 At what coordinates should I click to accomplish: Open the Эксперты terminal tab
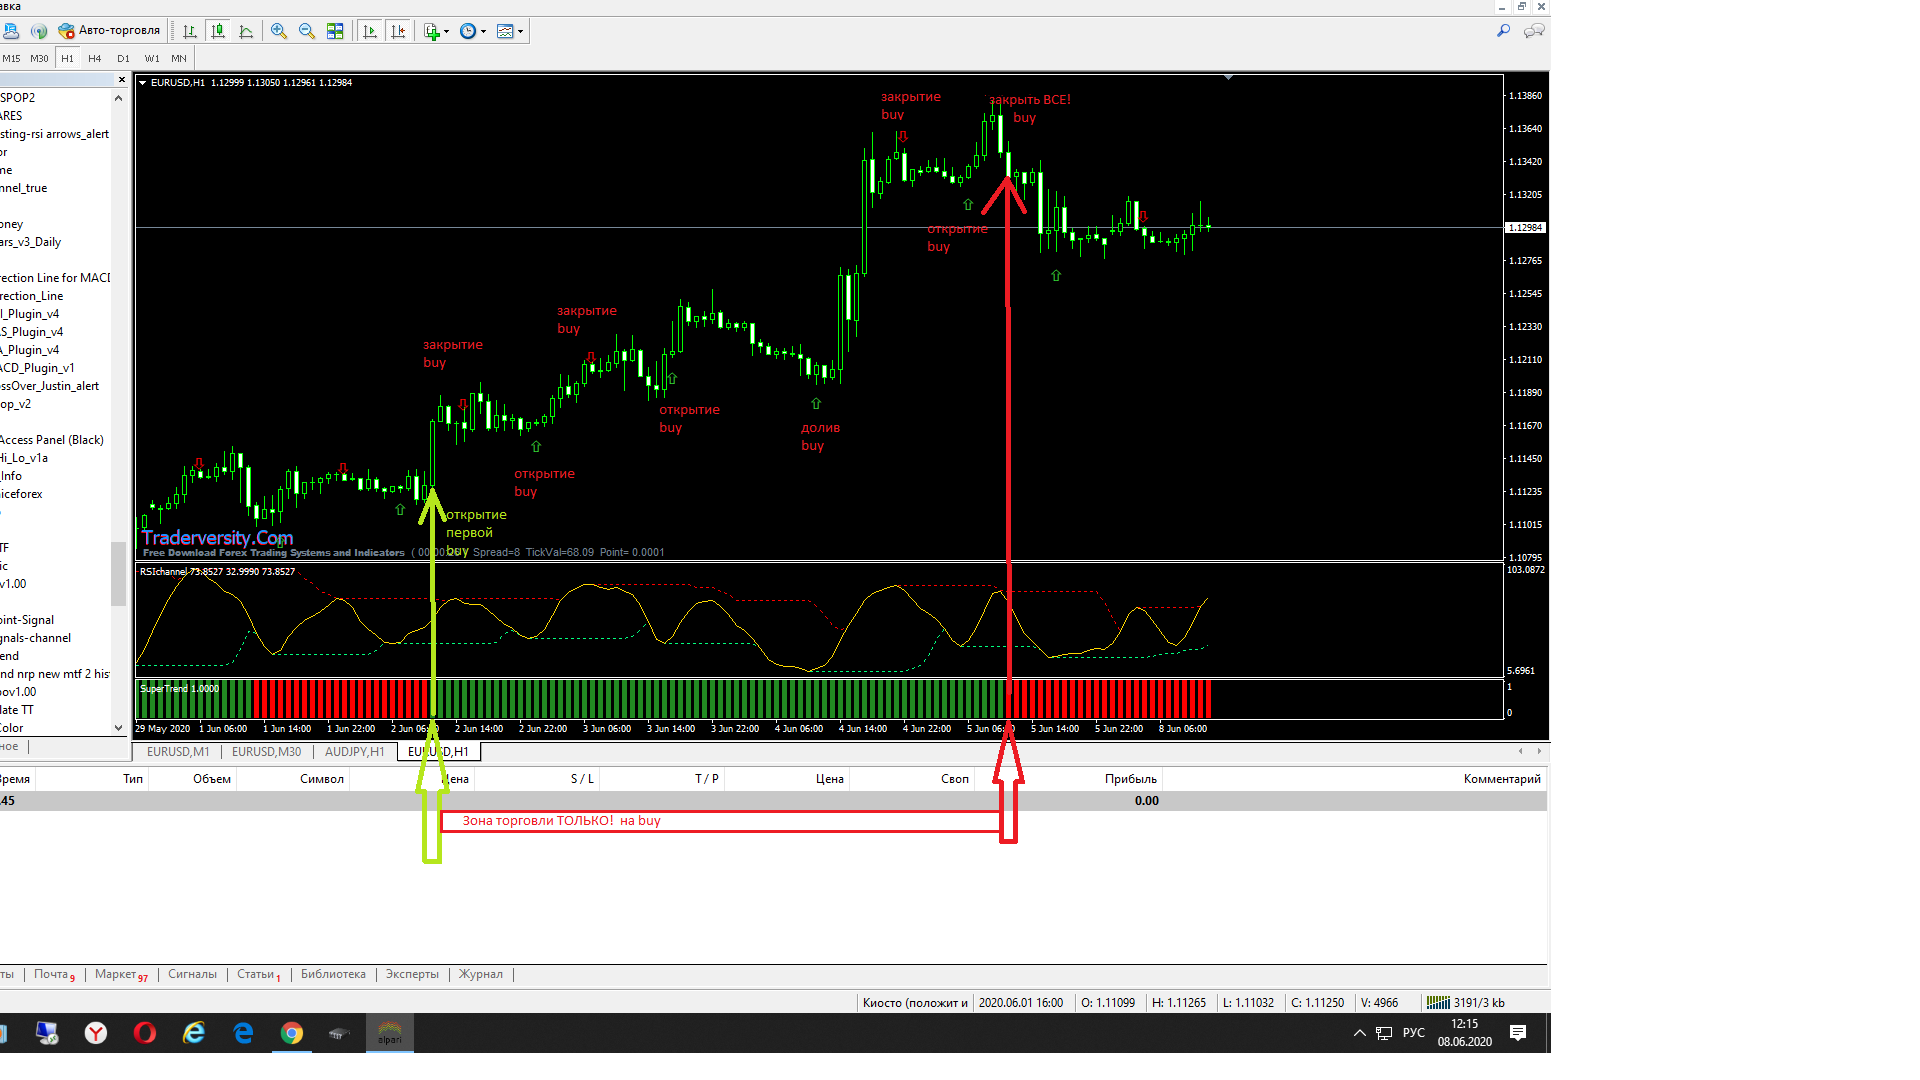pos(412,974)
